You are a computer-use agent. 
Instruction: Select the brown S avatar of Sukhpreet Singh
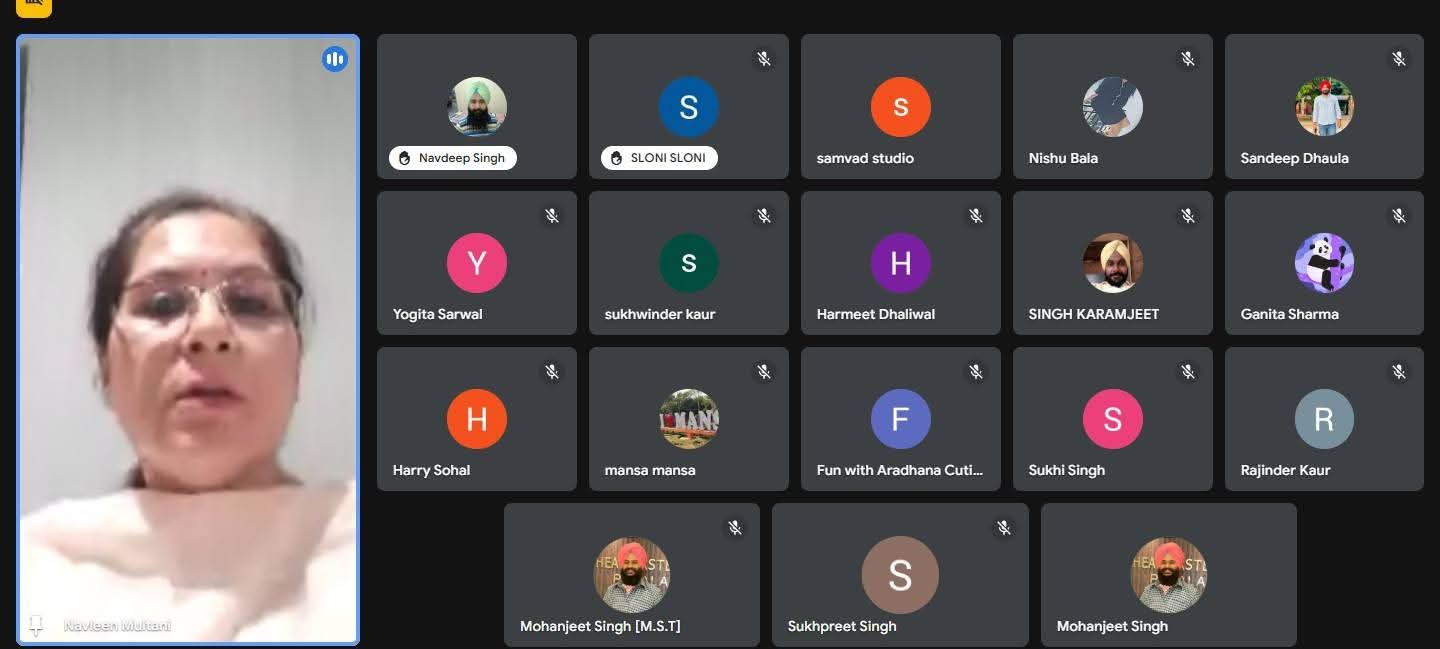[900, 575]
